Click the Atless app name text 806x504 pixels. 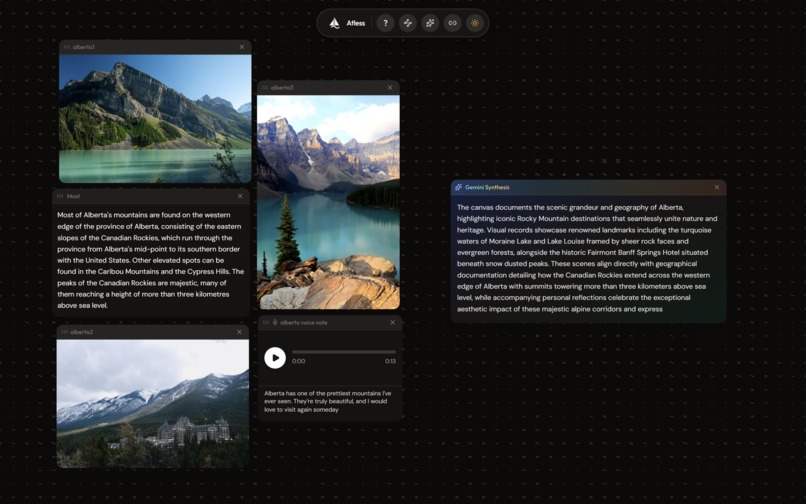tap(356, 23)
